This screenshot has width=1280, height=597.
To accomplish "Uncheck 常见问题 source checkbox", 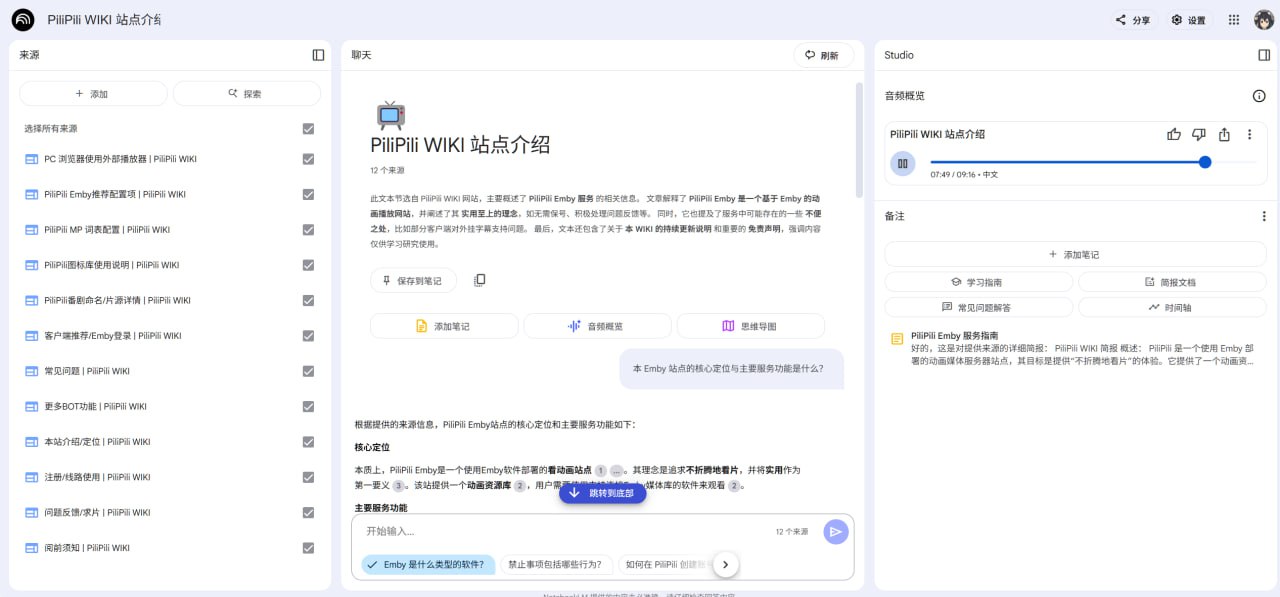I will (x=308, y=371).
